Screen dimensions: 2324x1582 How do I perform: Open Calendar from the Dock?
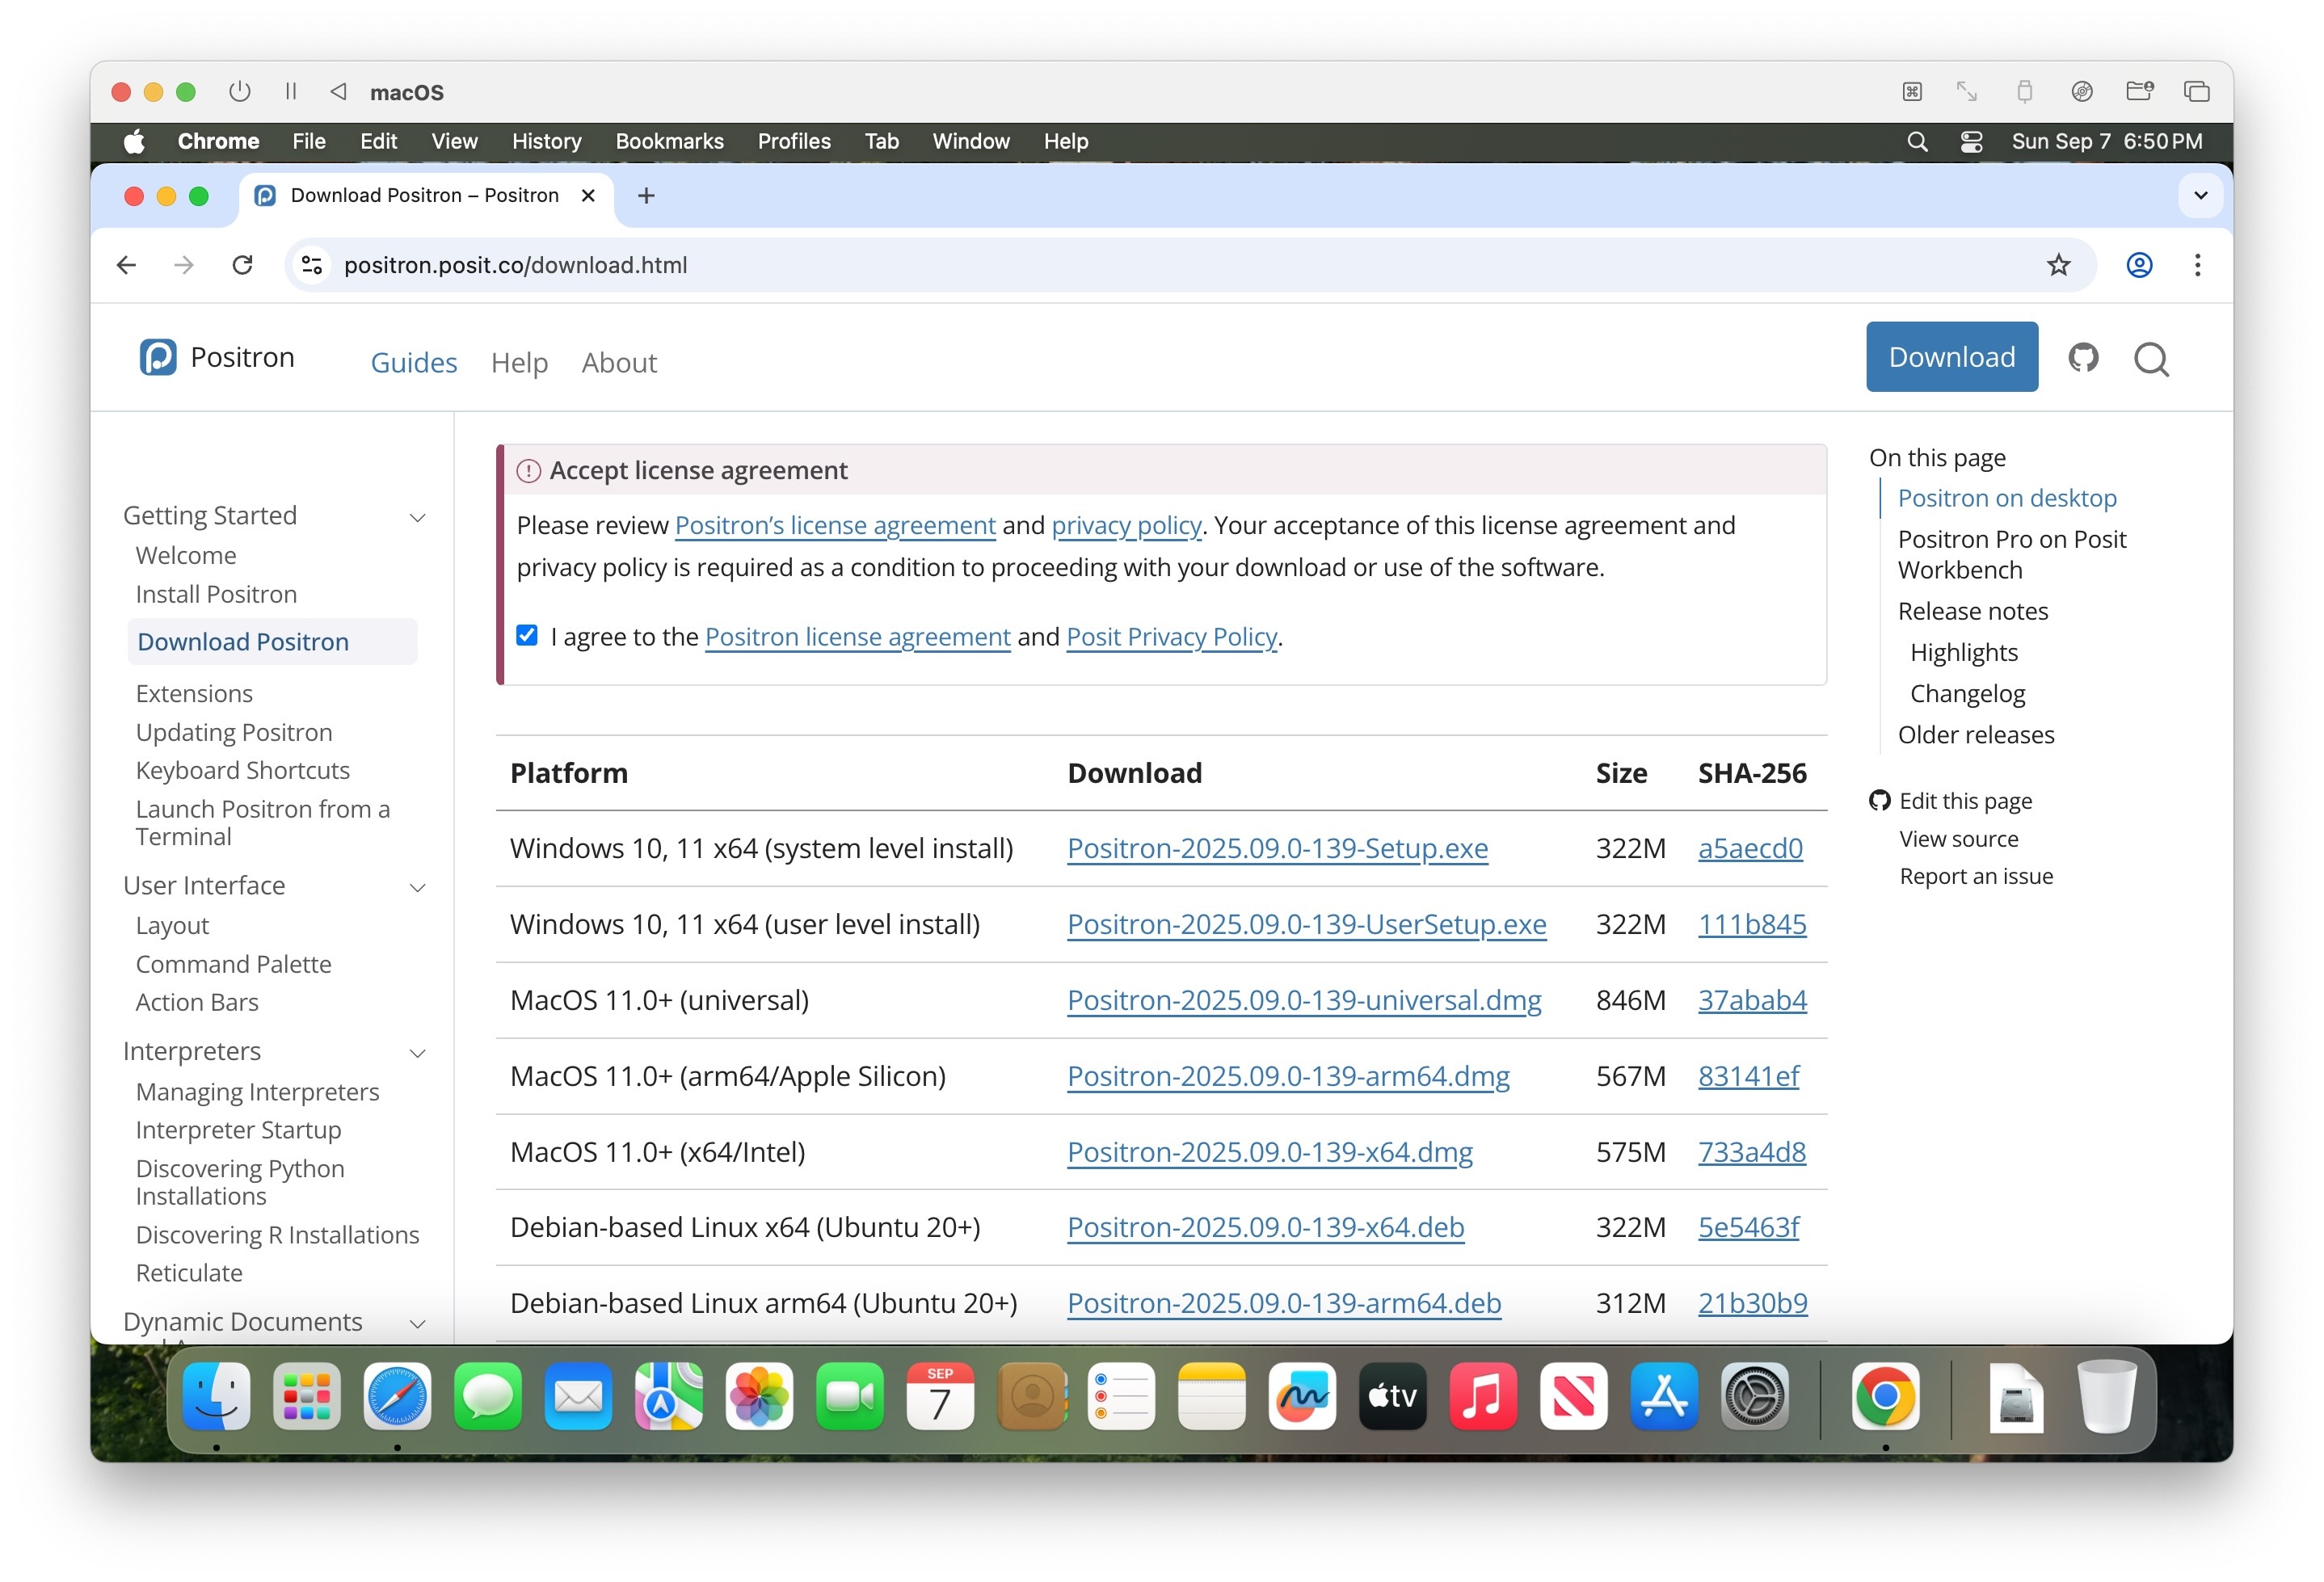pos(940,1396)
